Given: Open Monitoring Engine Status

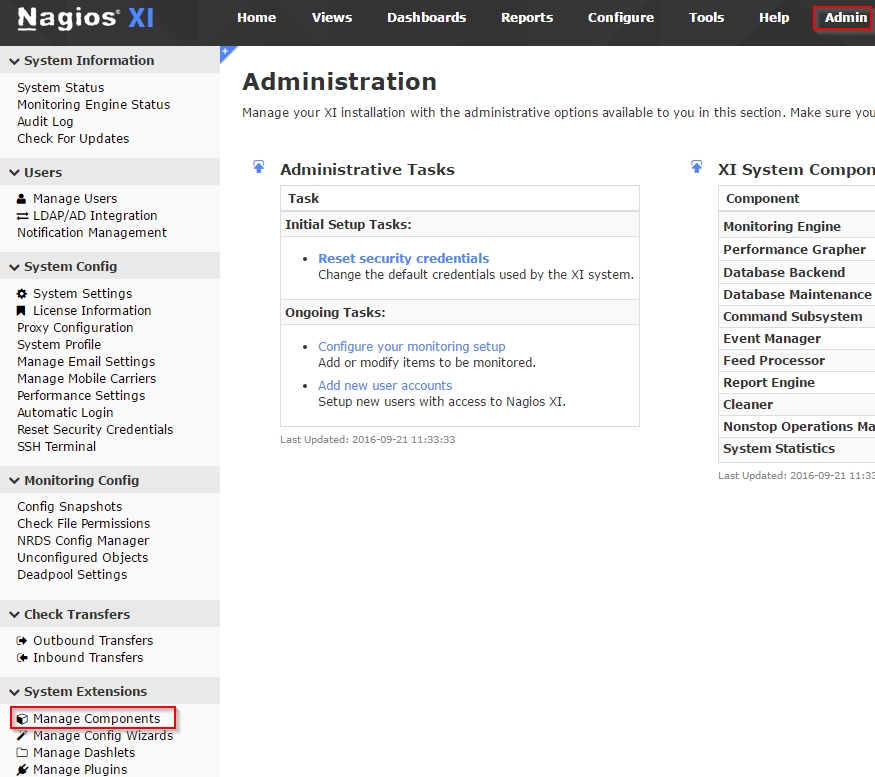Looking at the screenshot, I should (x=94, y=105).
